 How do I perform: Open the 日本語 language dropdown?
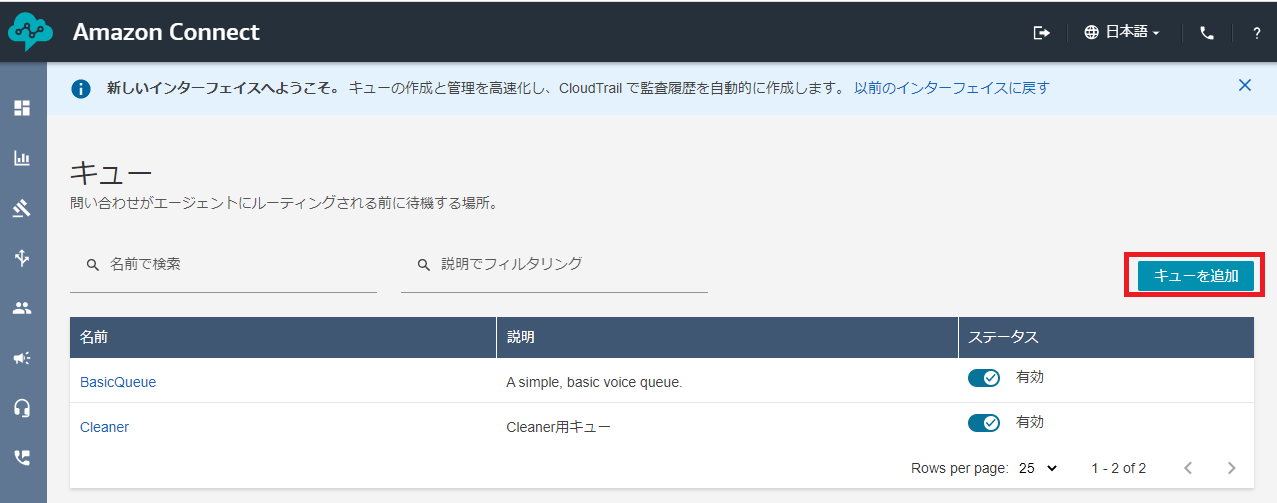[x=1122, y=33]
